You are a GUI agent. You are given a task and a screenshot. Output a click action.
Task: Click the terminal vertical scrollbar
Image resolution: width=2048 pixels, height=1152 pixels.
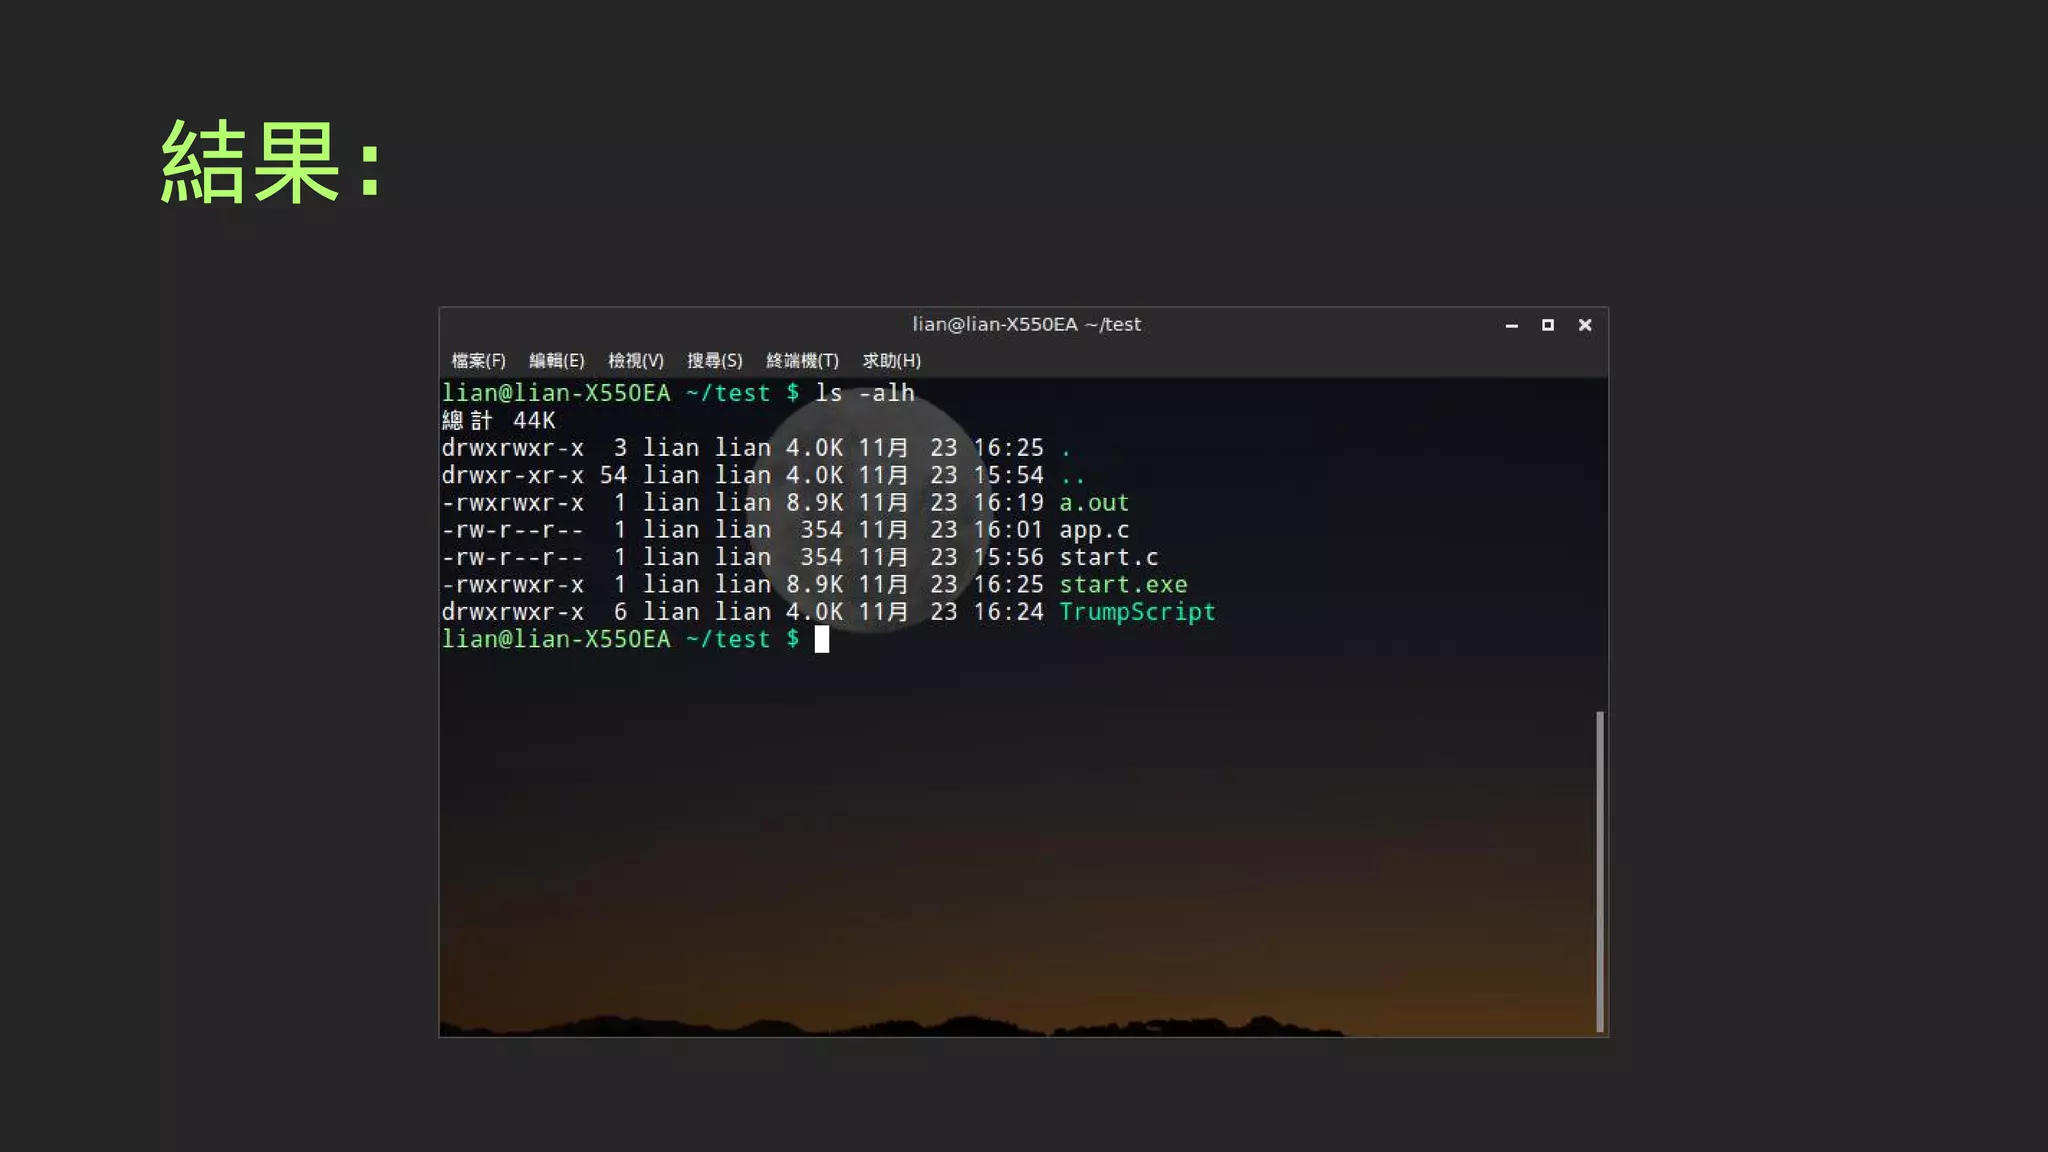1599,870
